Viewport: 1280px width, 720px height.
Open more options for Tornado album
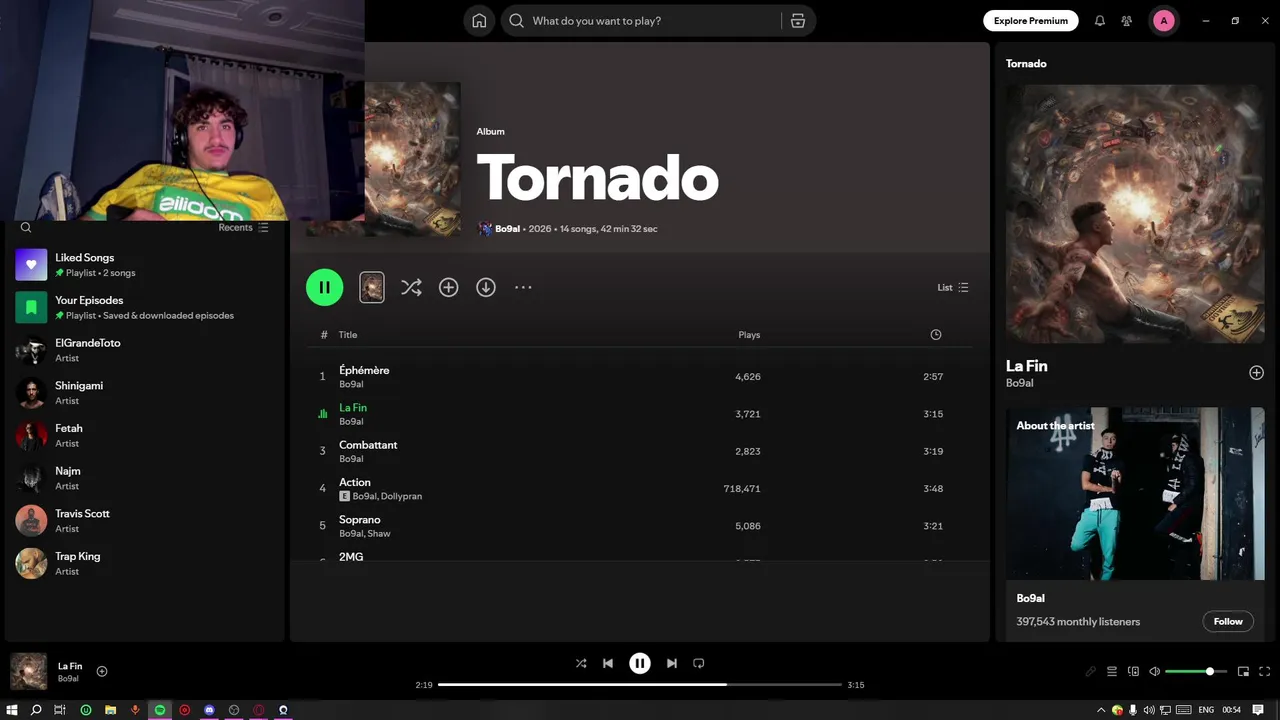tap(523, 288)
